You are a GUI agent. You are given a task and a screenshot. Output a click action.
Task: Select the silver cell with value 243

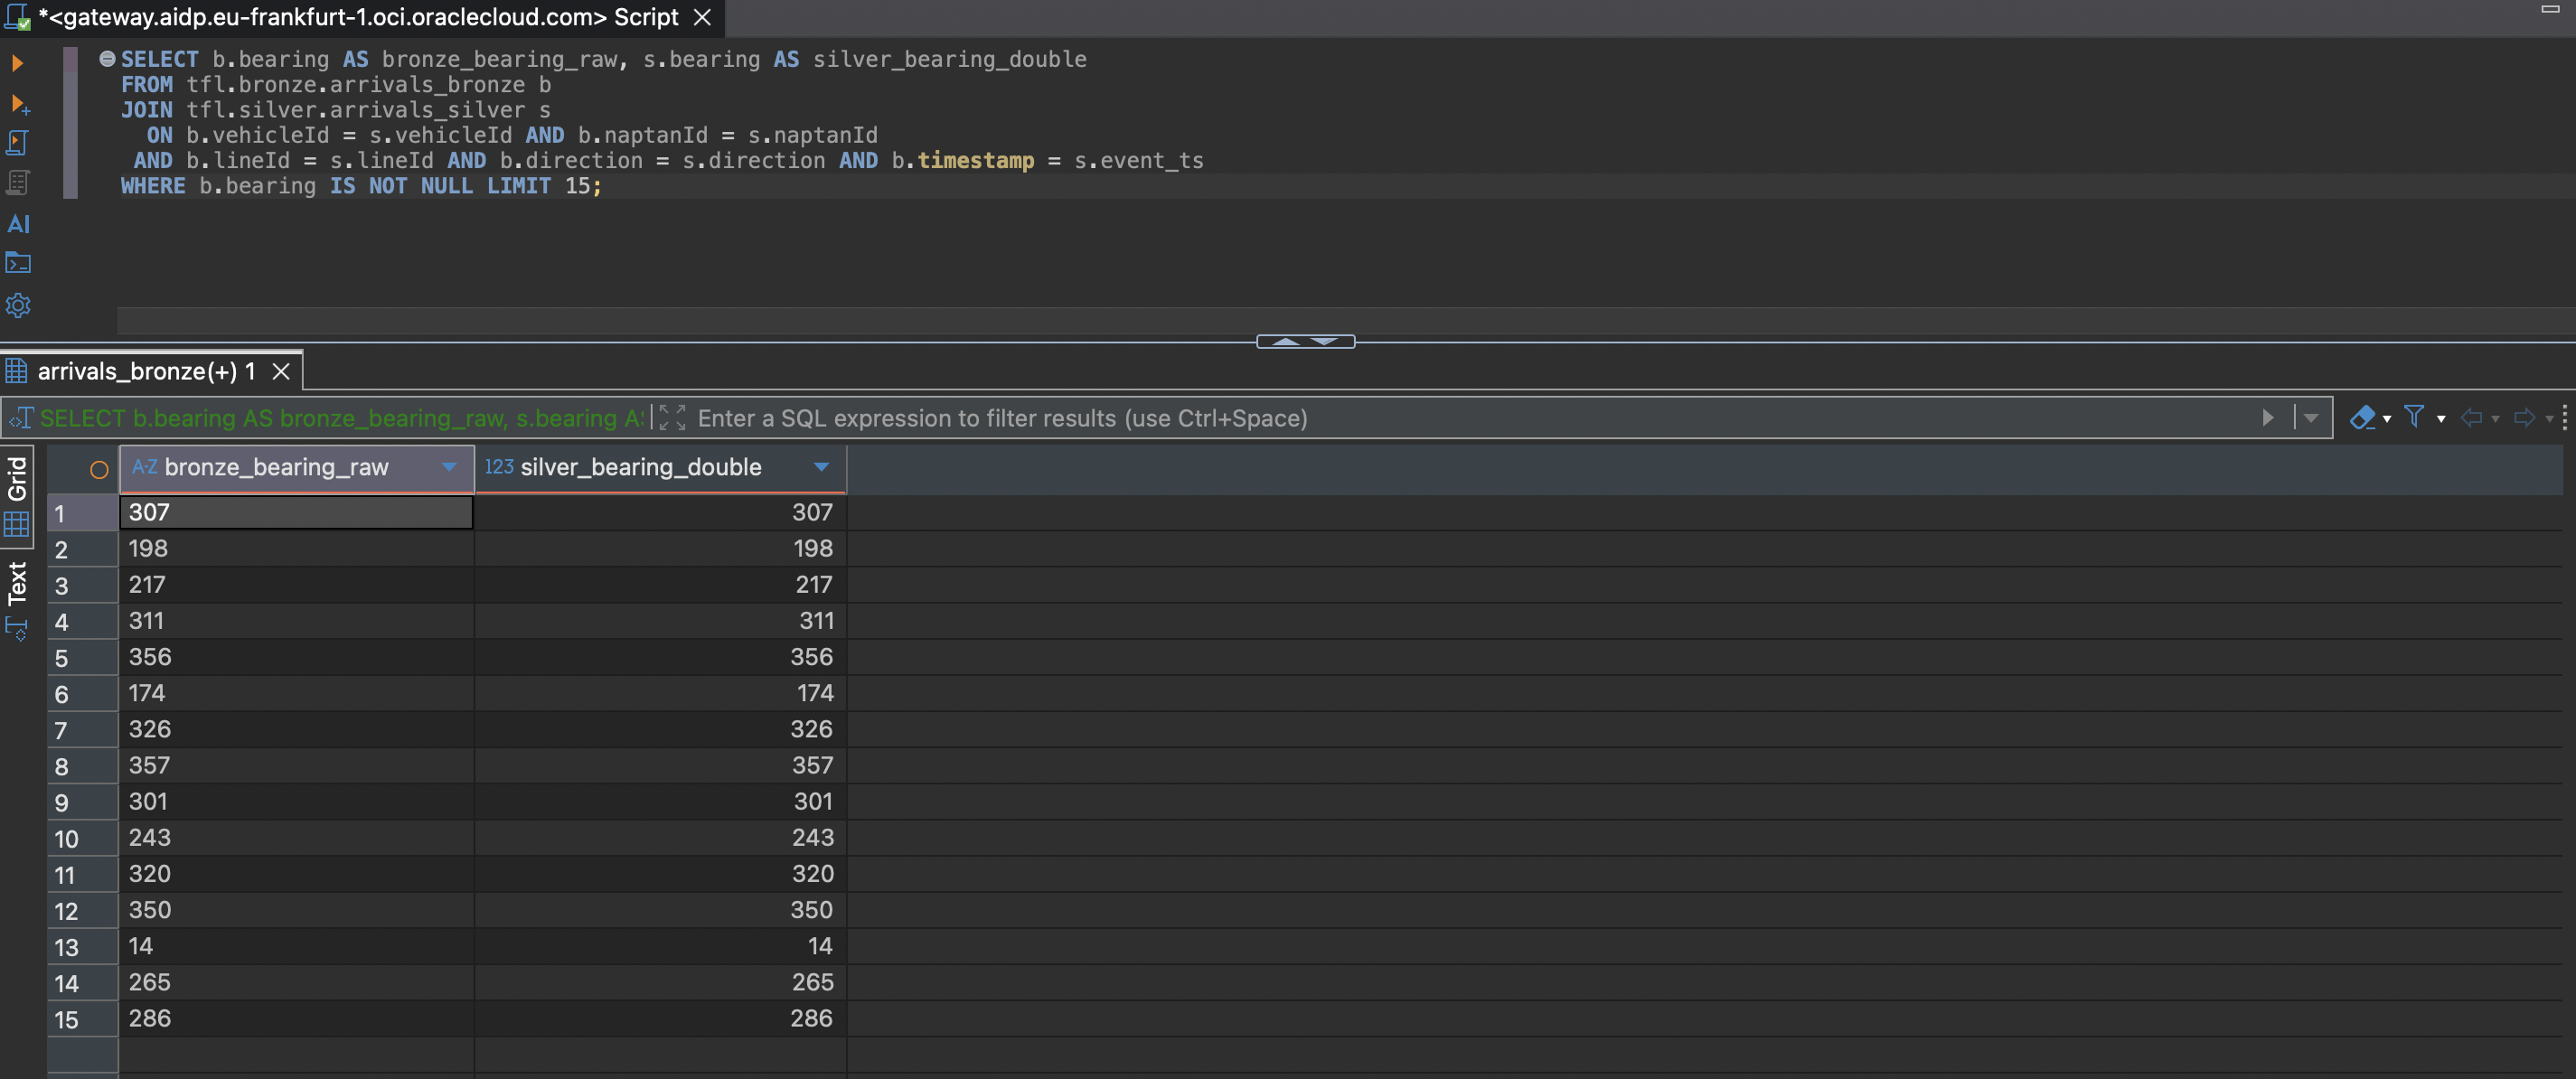tap(660, 837)
